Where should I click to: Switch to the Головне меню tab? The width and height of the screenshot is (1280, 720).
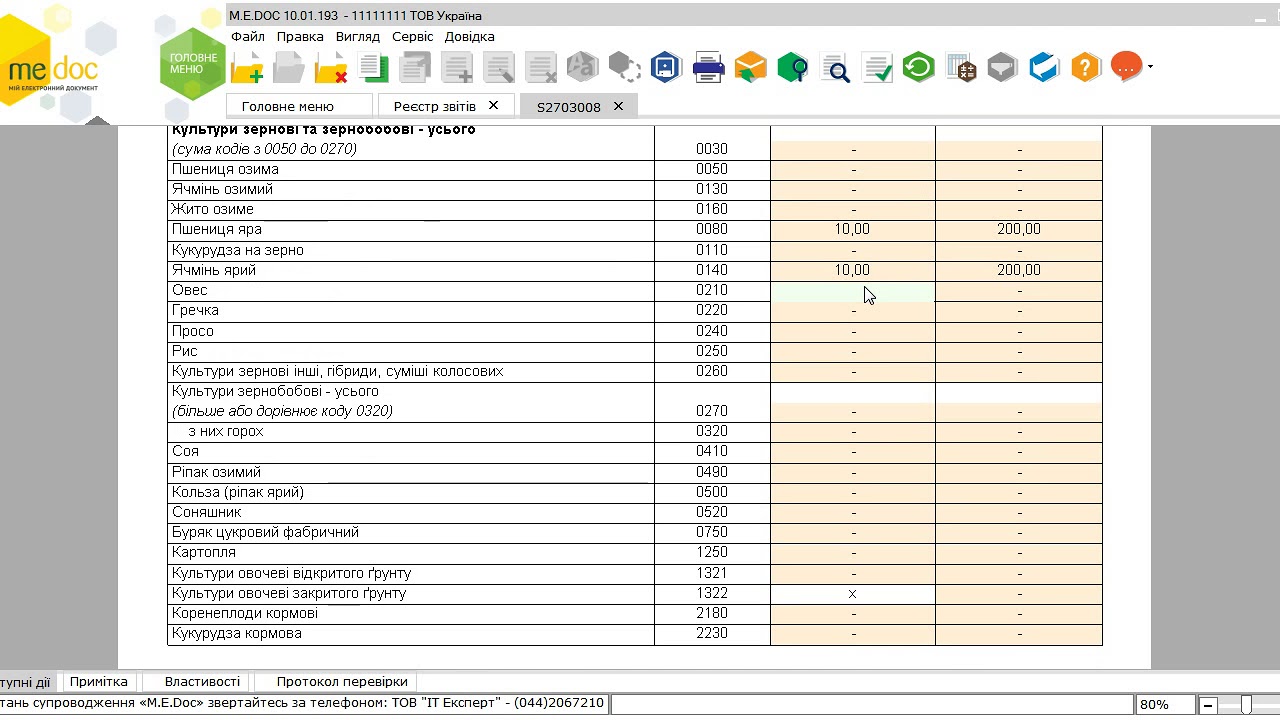coord(299,106)
